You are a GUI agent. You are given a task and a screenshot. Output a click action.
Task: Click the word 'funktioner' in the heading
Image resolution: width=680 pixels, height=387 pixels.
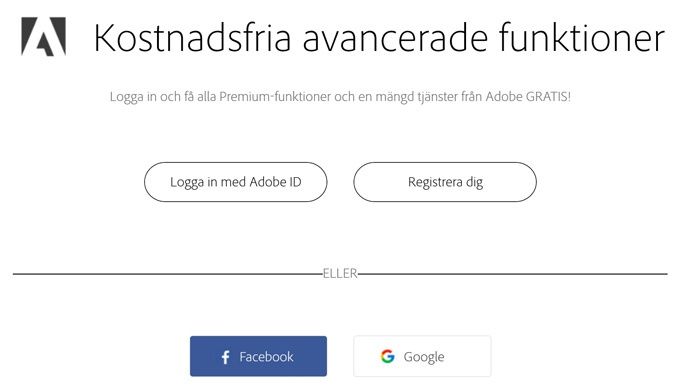coord(582,38)
